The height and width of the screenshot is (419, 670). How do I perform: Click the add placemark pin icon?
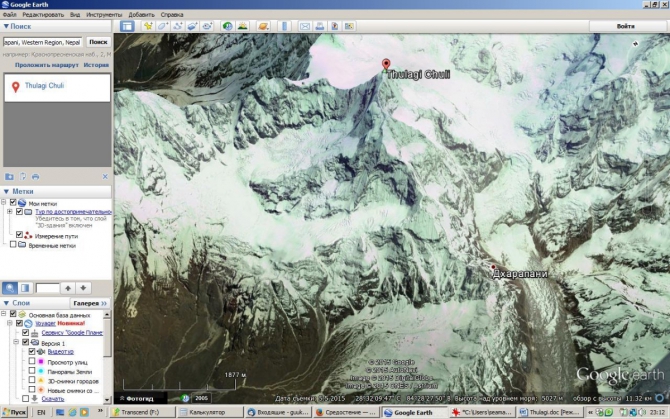148,26
